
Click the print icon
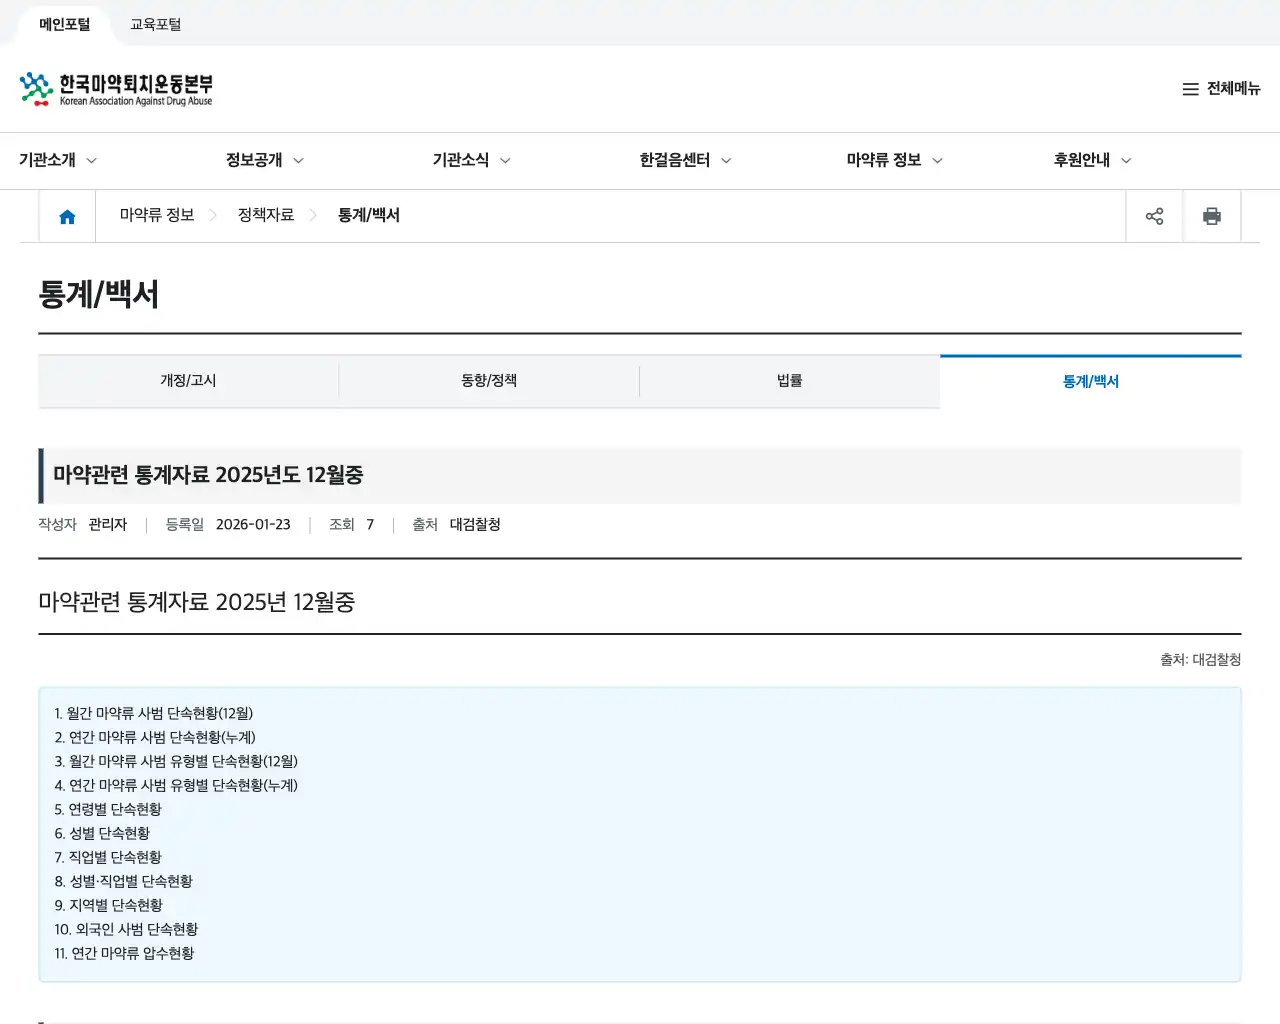[1212, 215]
